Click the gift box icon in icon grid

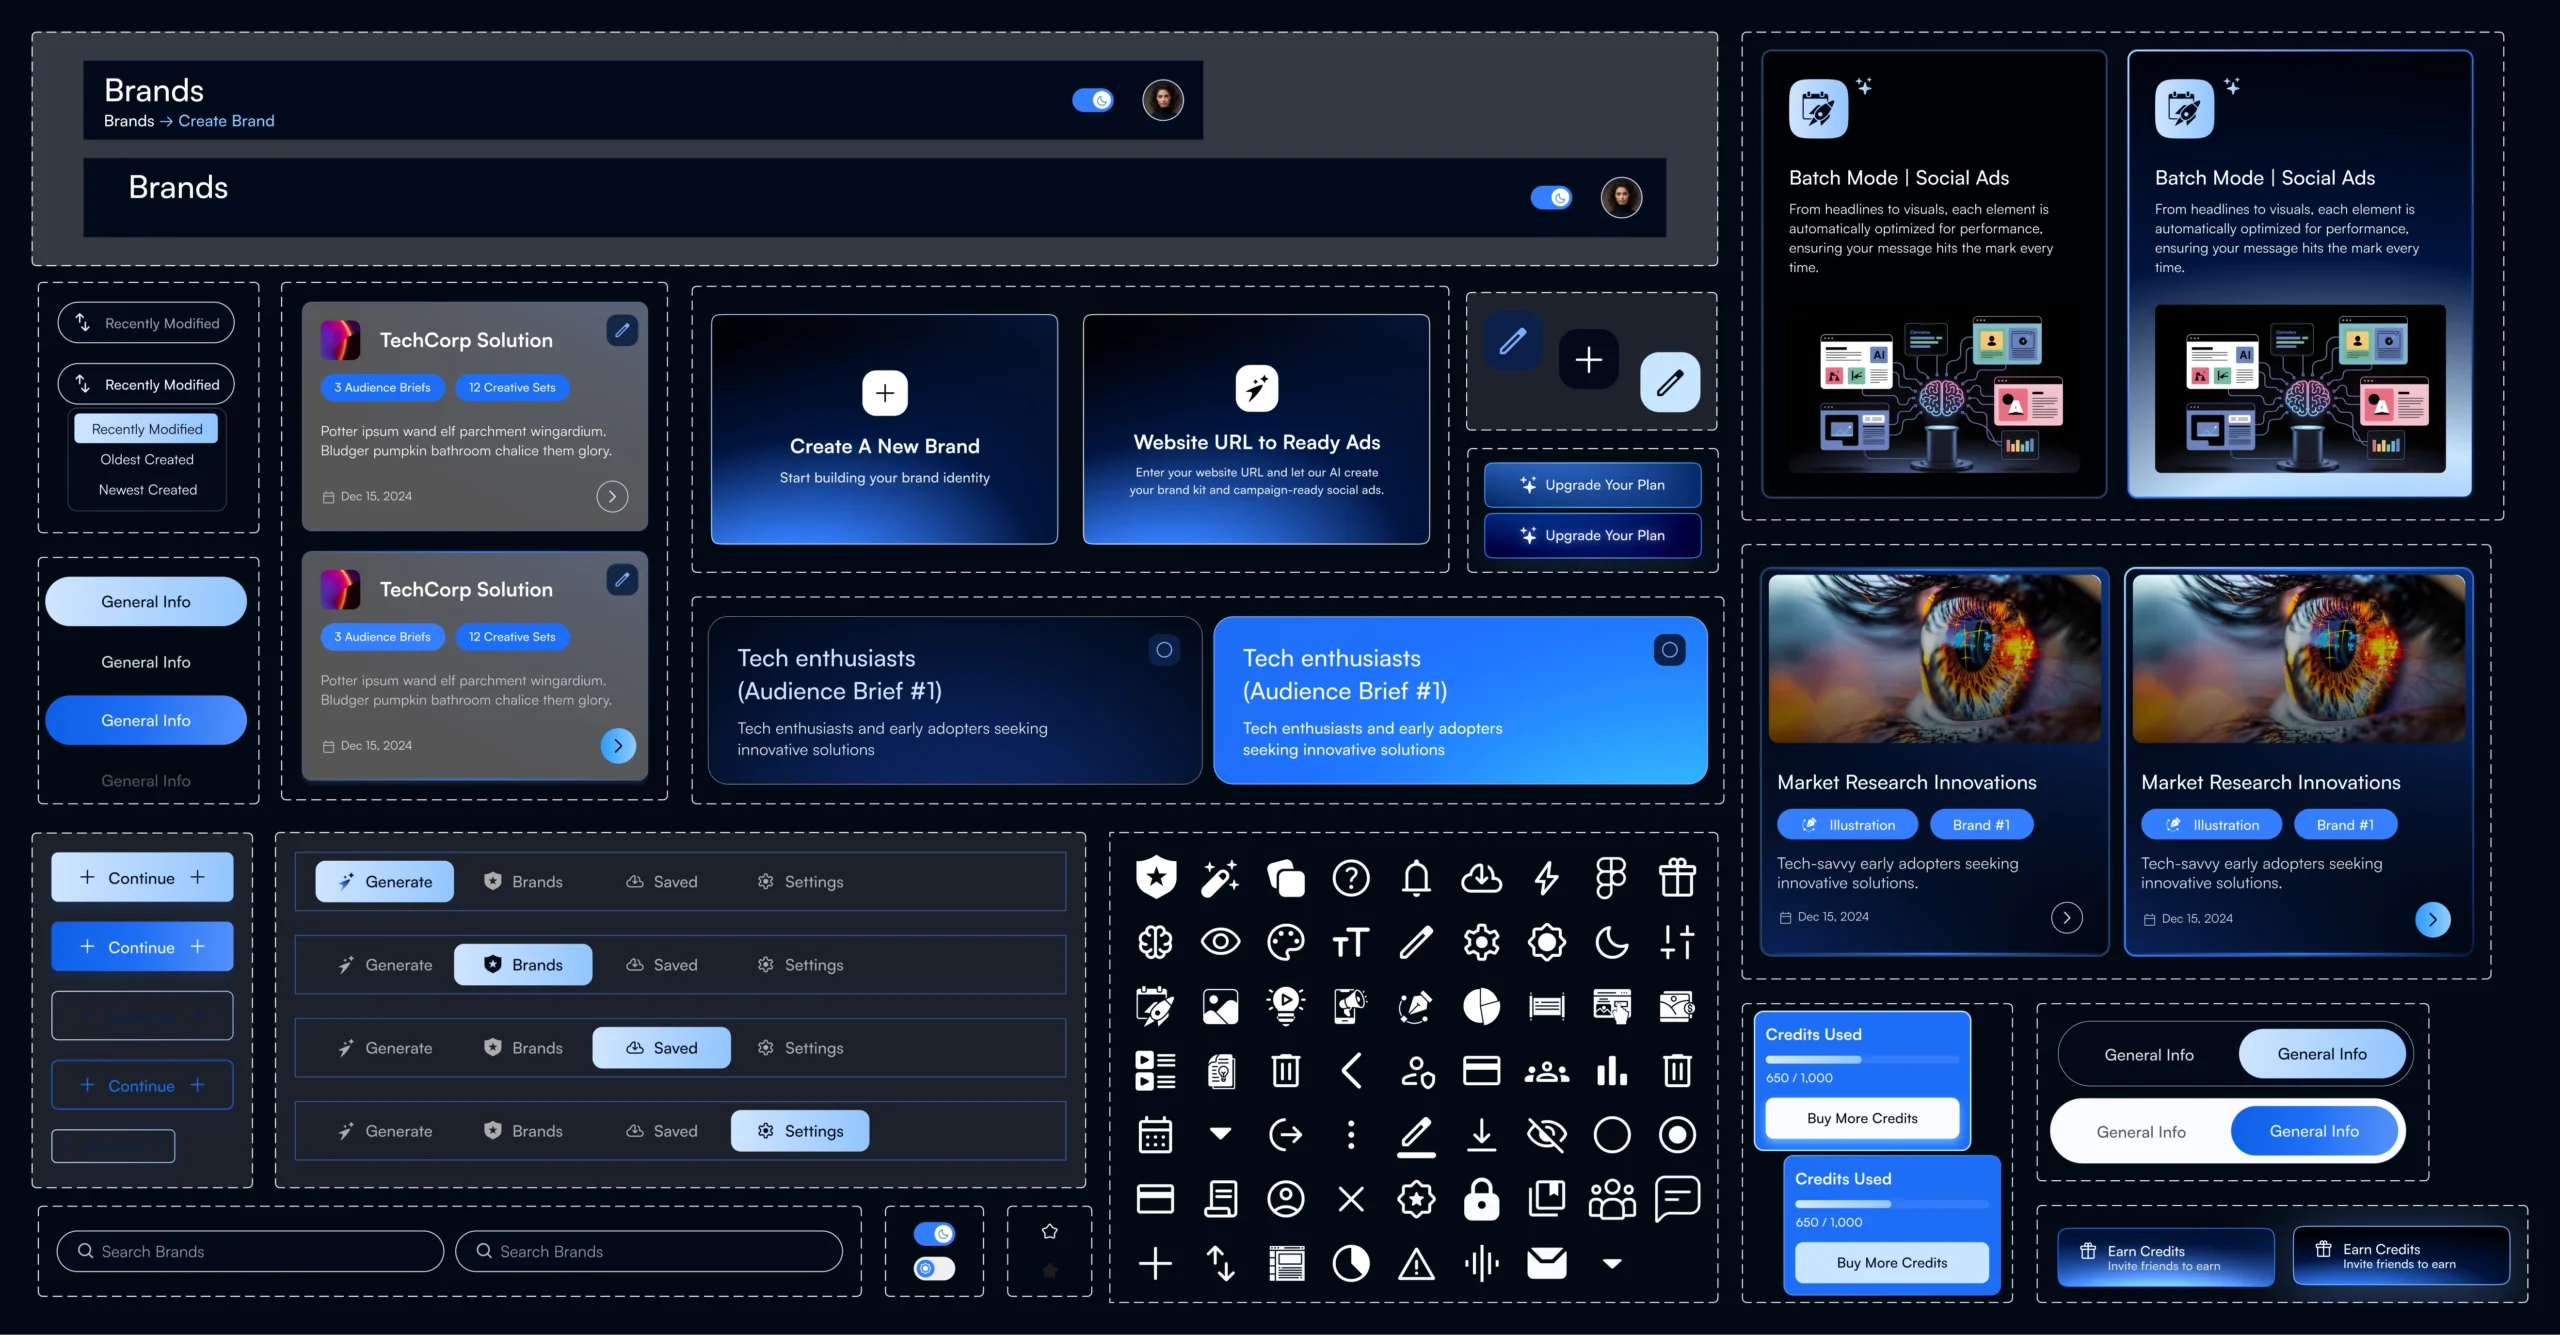(1677, 878)
